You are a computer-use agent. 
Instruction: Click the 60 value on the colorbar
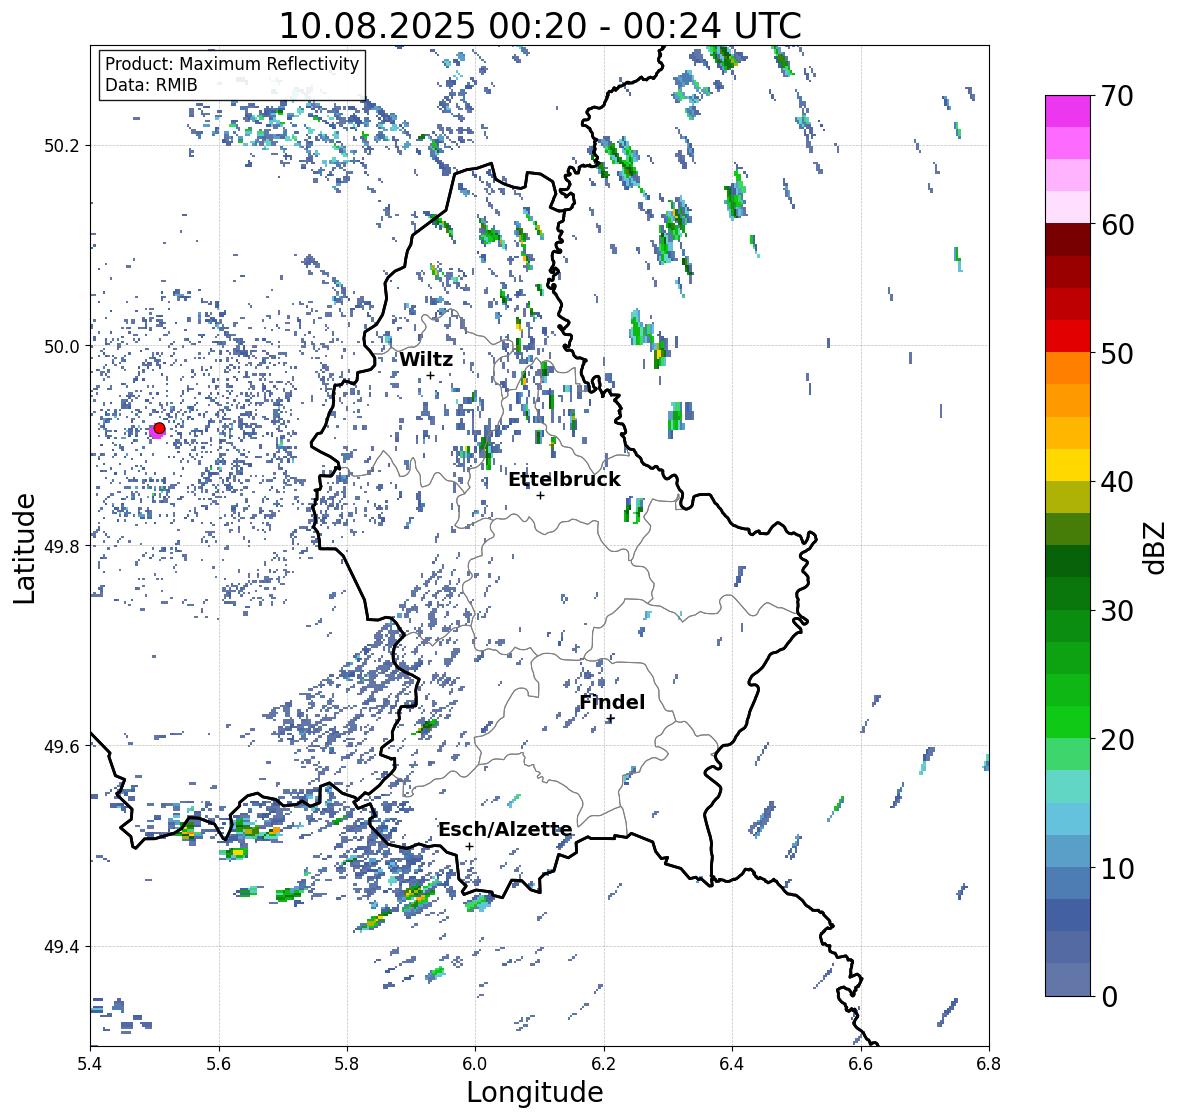click(x=1117, y=225)
